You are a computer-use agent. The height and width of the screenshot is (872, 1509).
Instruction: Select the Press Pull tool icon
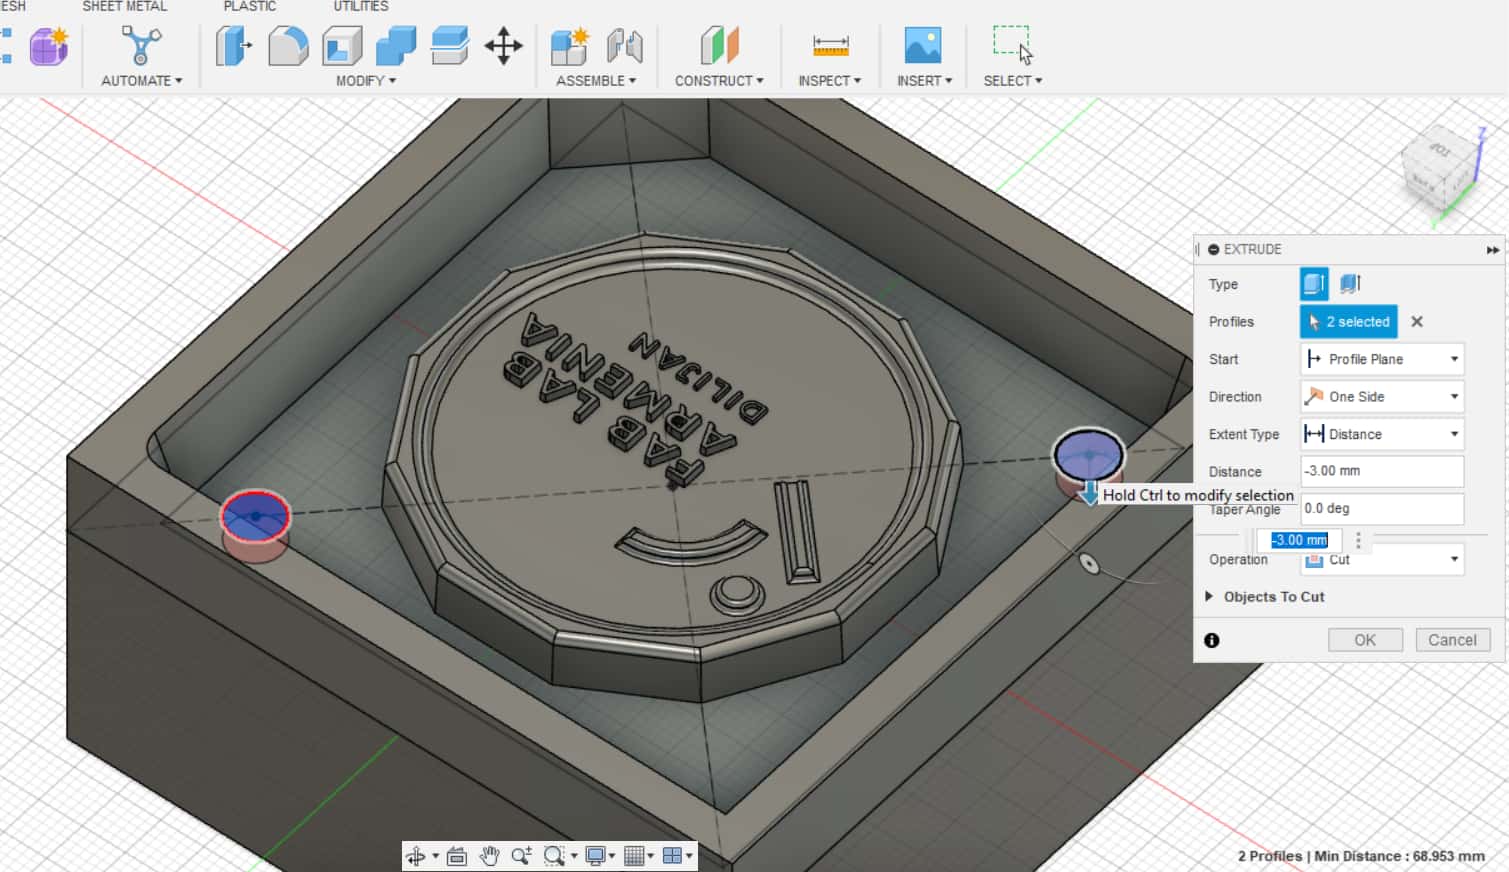click(233, 46)
